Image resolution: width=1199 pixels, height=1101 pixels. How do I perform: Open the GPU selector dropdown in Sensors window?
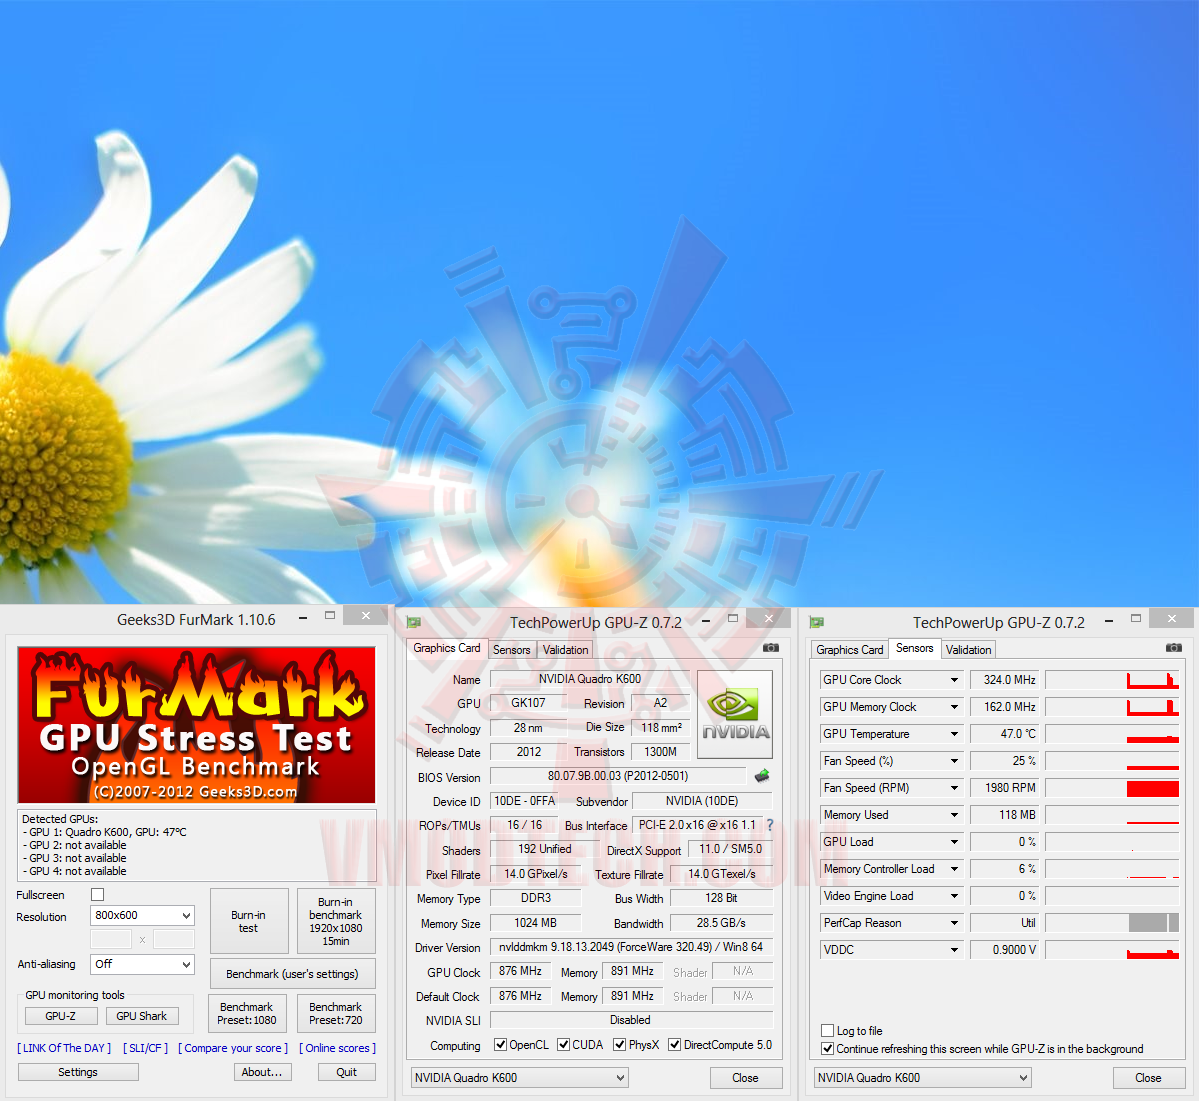923,1078
